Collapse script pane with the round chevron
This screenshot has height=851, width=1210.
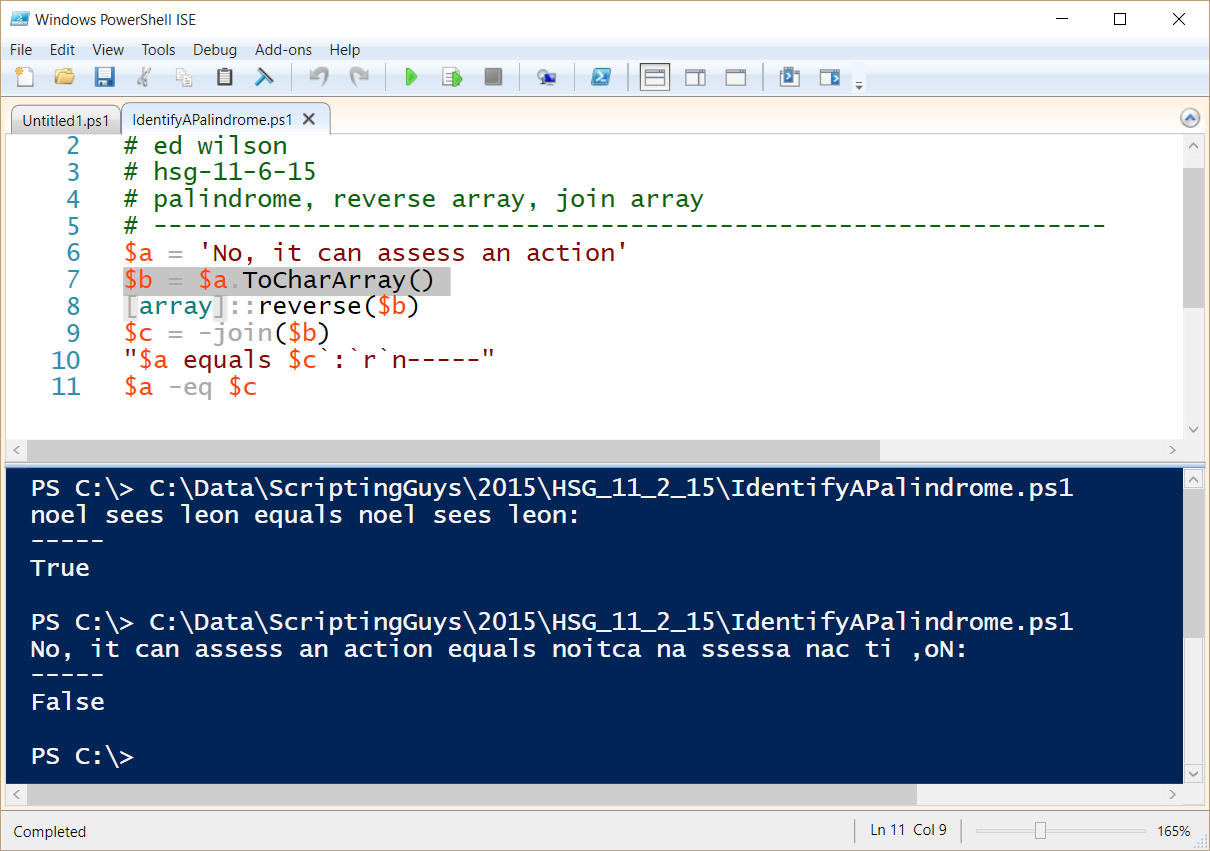1190,118
